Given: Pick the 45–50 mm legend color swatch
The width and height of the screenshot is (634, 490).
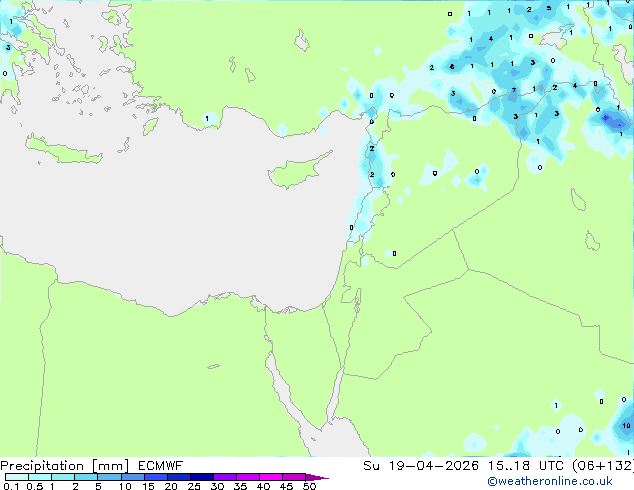Looking at the screenshot, I should pos(294,477).
